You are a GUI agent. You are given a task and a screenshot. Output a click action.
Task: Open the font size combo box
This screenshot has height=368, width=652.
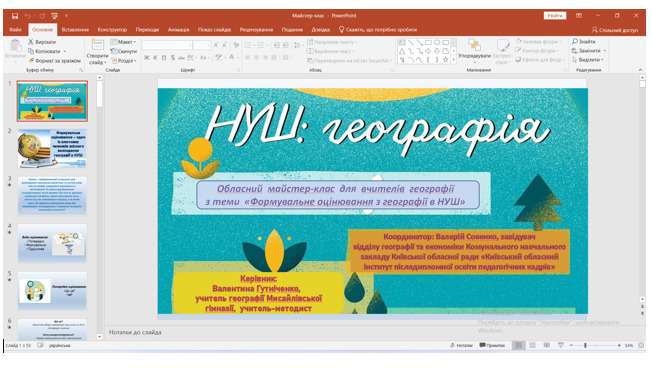pyautogui.click(x=202, y=45)
